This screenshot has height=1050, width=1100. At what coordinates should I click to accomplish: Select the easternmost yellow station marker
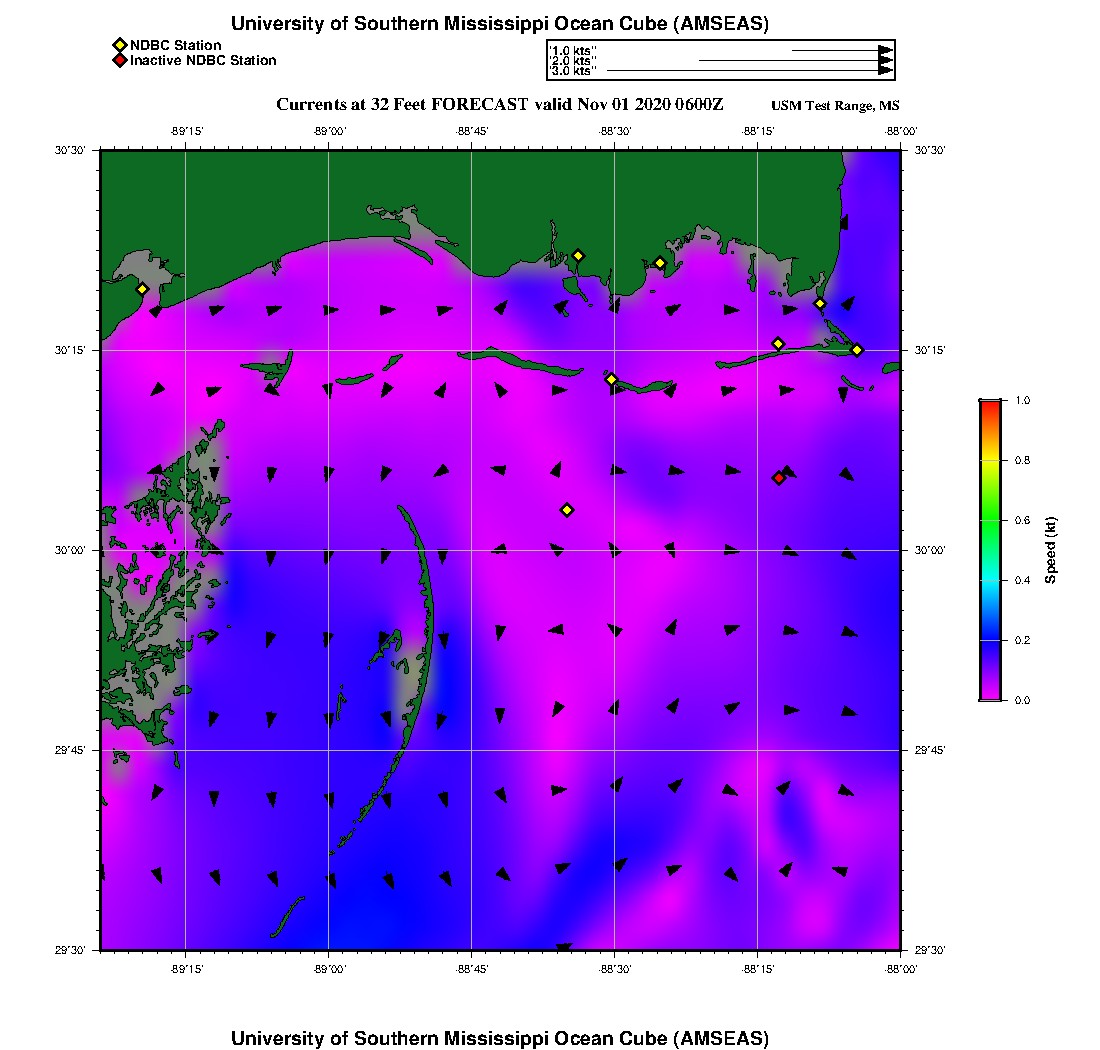point(857,349)
